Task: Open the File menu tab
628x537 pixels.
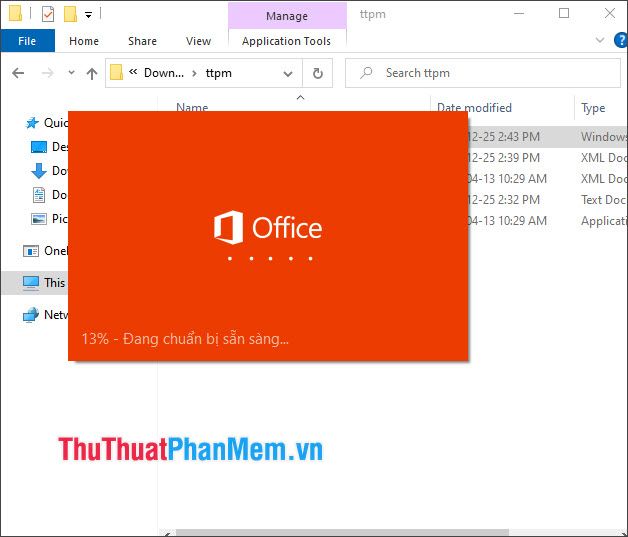Action: (x=27, y=41)
